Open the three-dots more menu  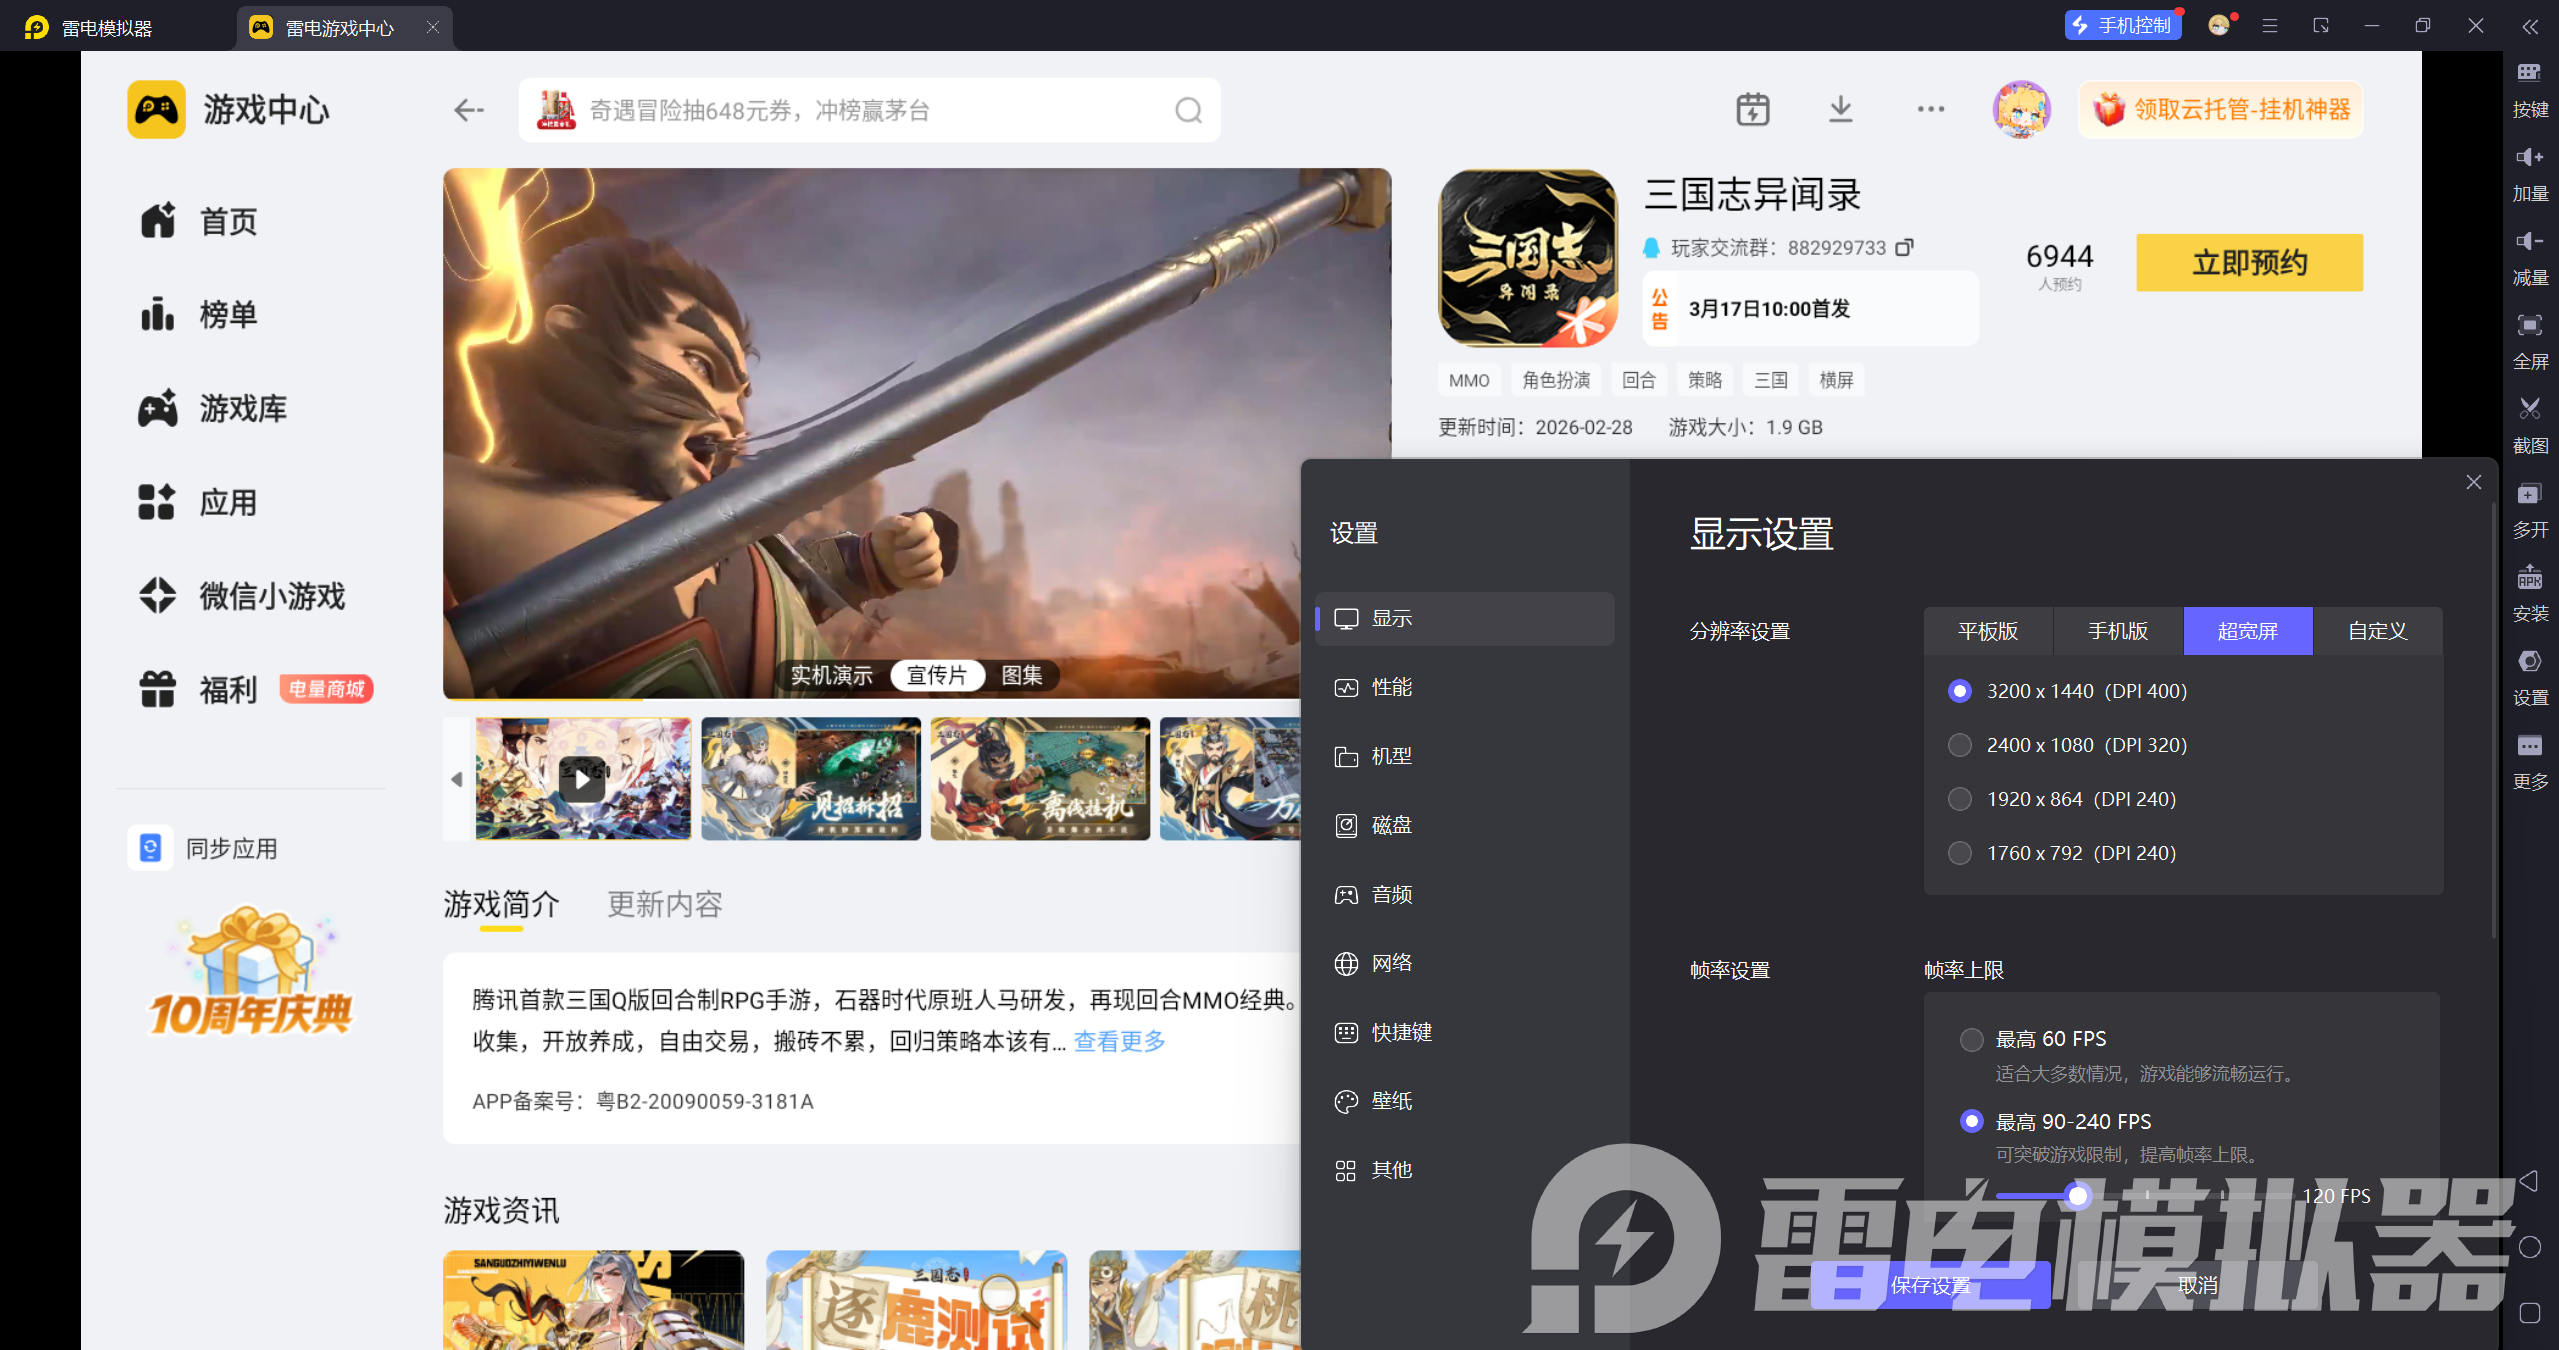pos(1930,110)
